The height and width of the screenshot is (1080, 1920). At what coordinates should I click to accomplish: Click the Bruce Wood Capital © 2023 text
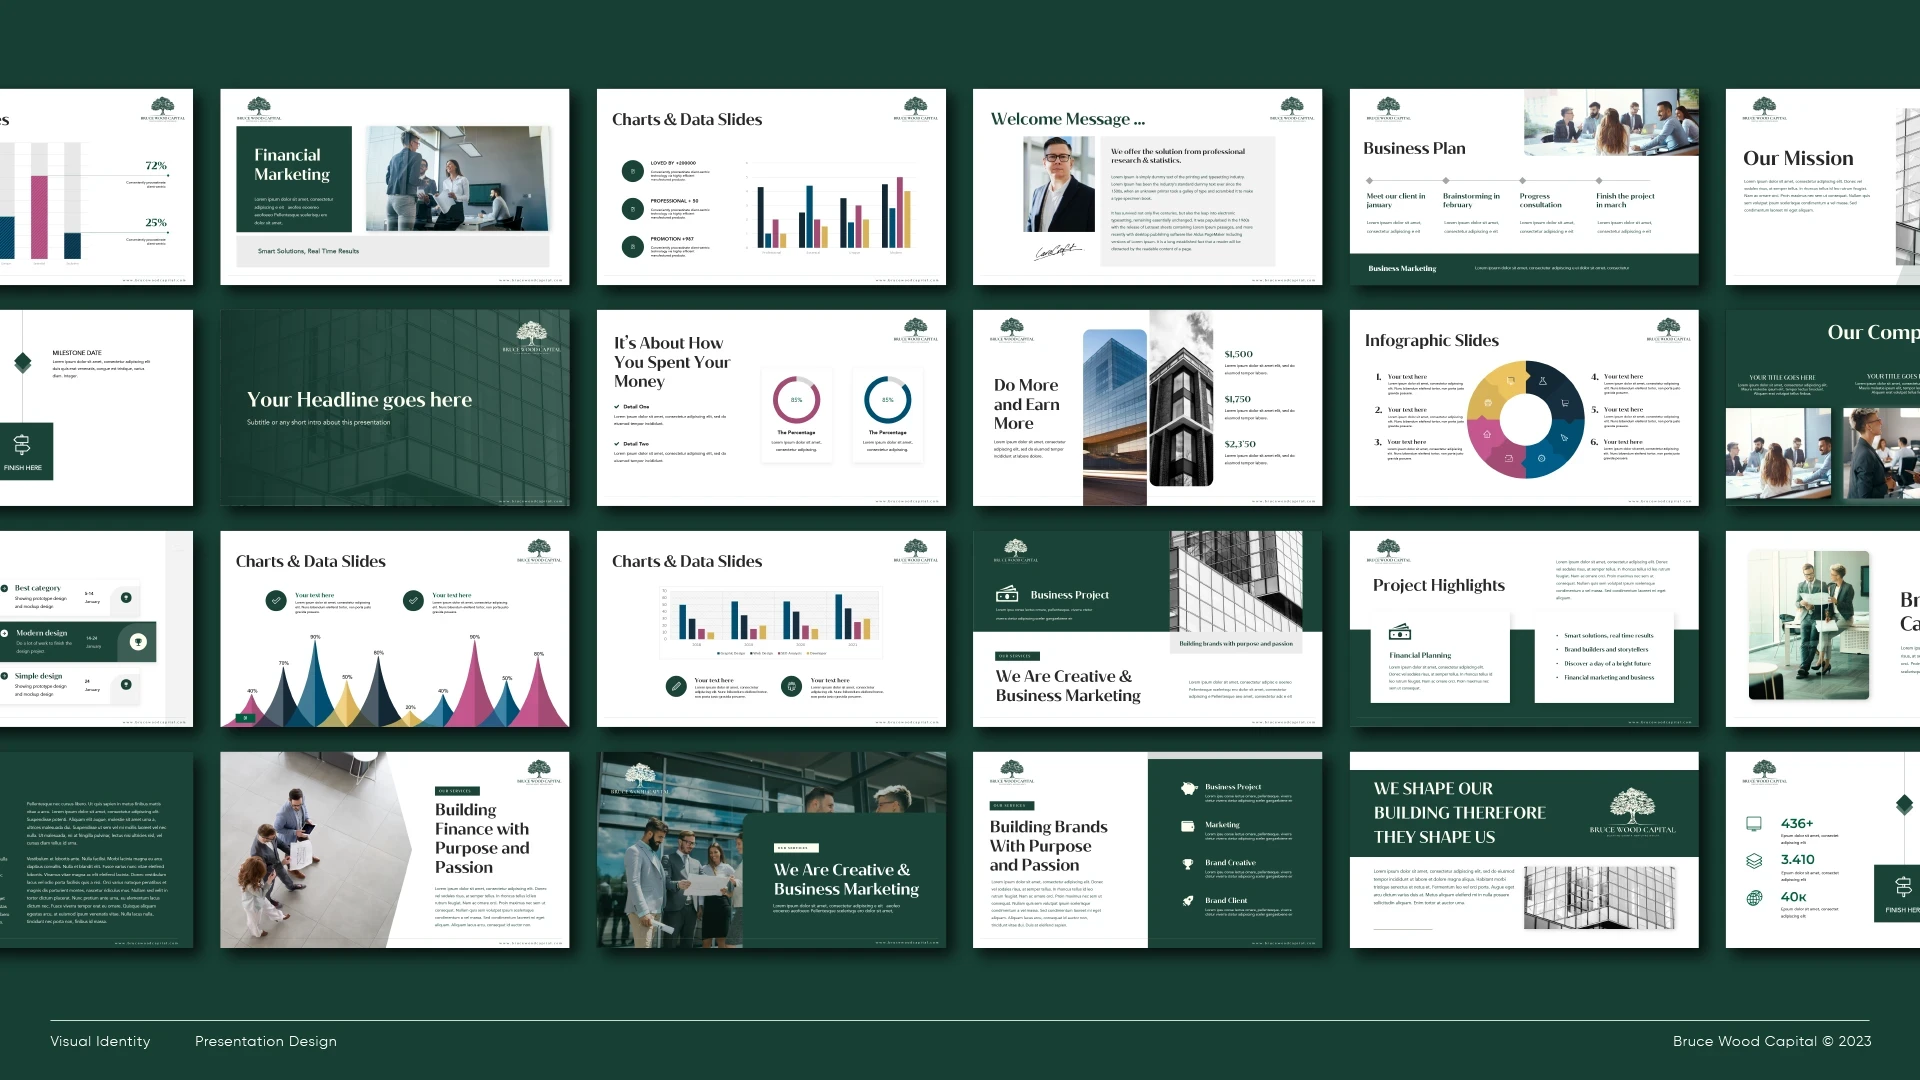(1771, 1041)
